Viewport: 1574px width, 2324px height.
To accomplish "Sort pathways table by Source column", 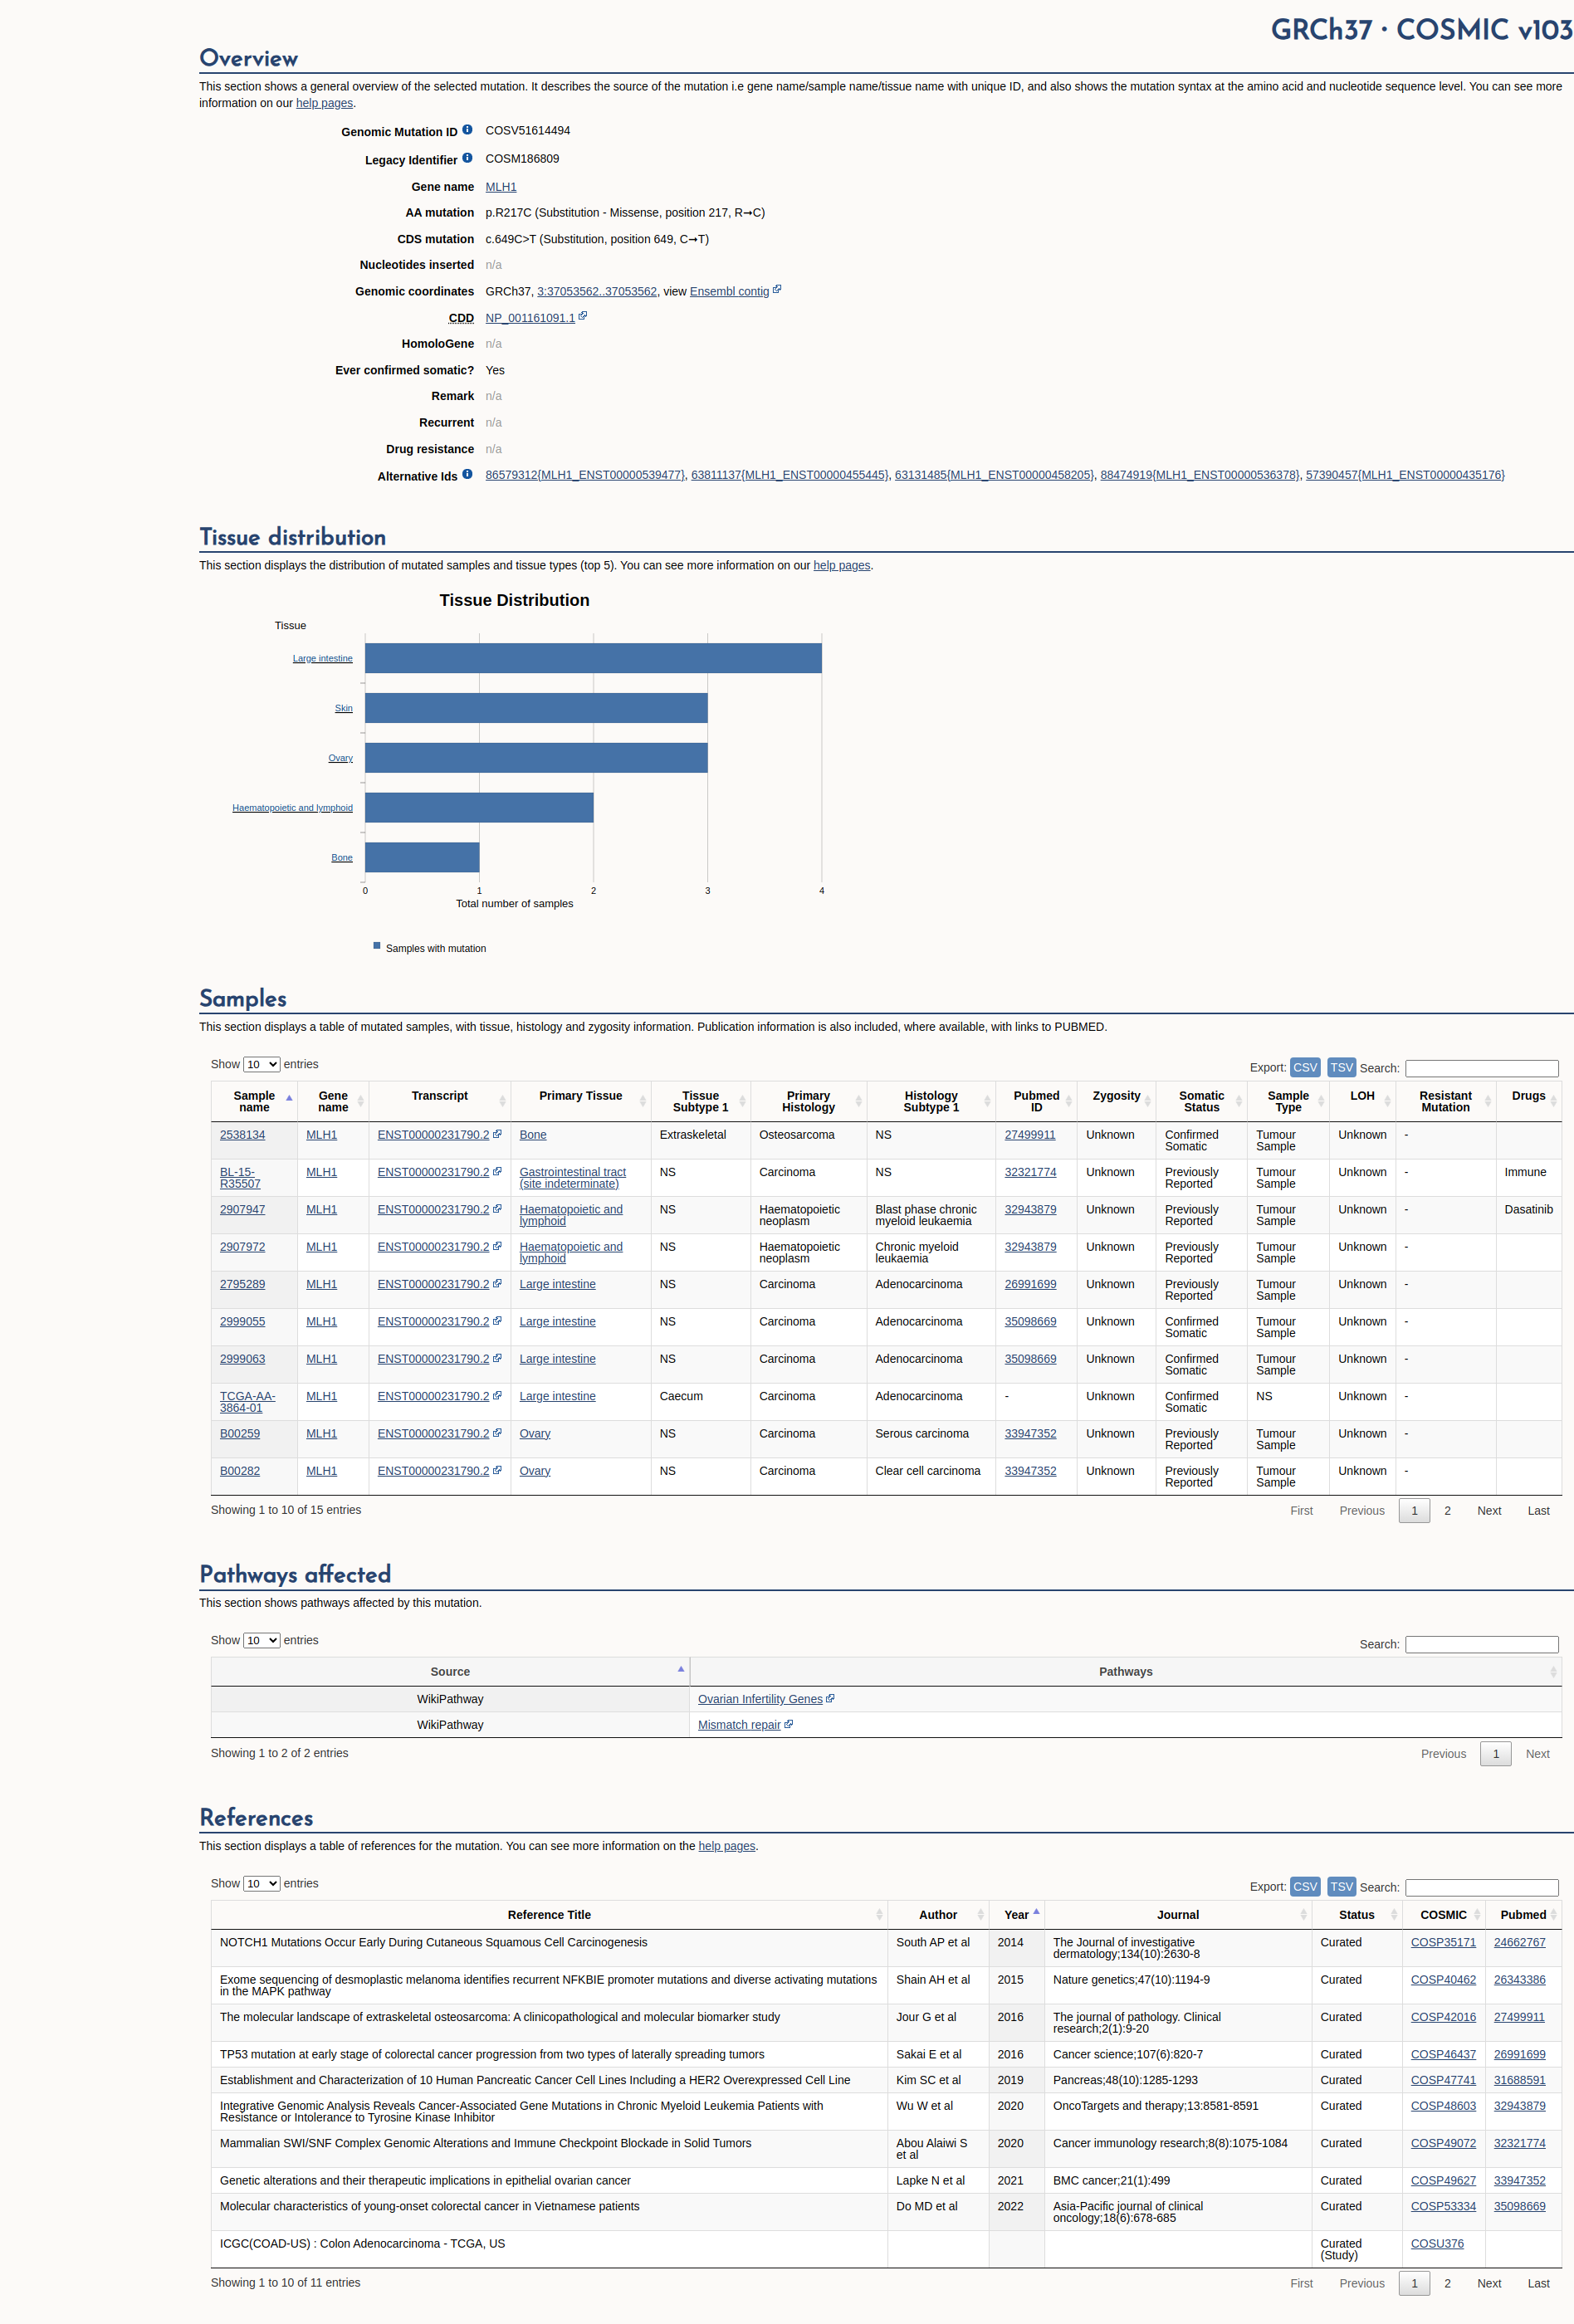I will [x=450, y=1671].
